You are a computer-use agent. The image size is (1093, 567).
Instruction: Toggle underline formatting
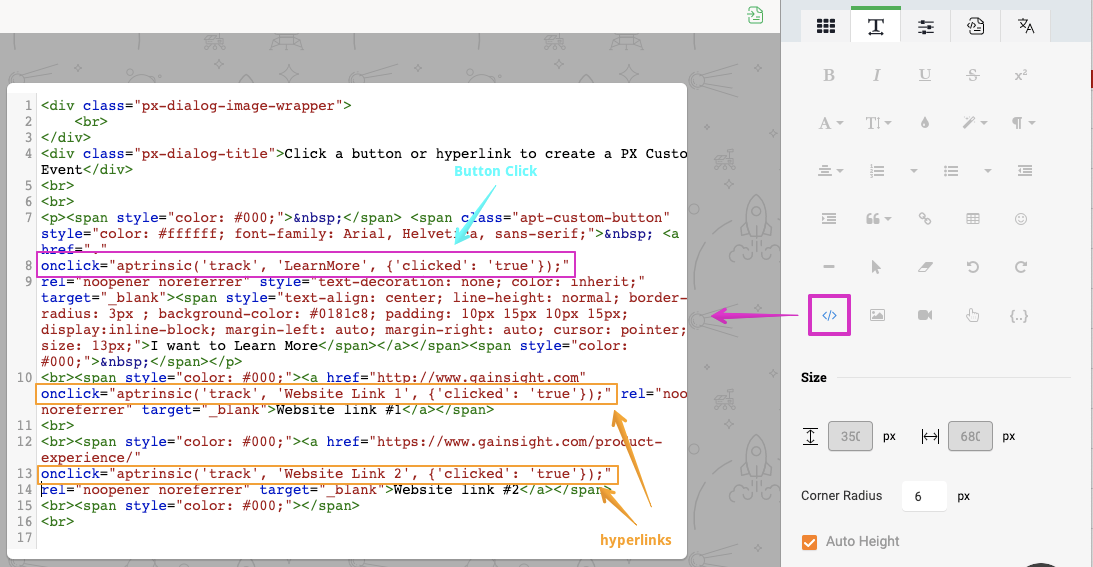pos(925,75)
